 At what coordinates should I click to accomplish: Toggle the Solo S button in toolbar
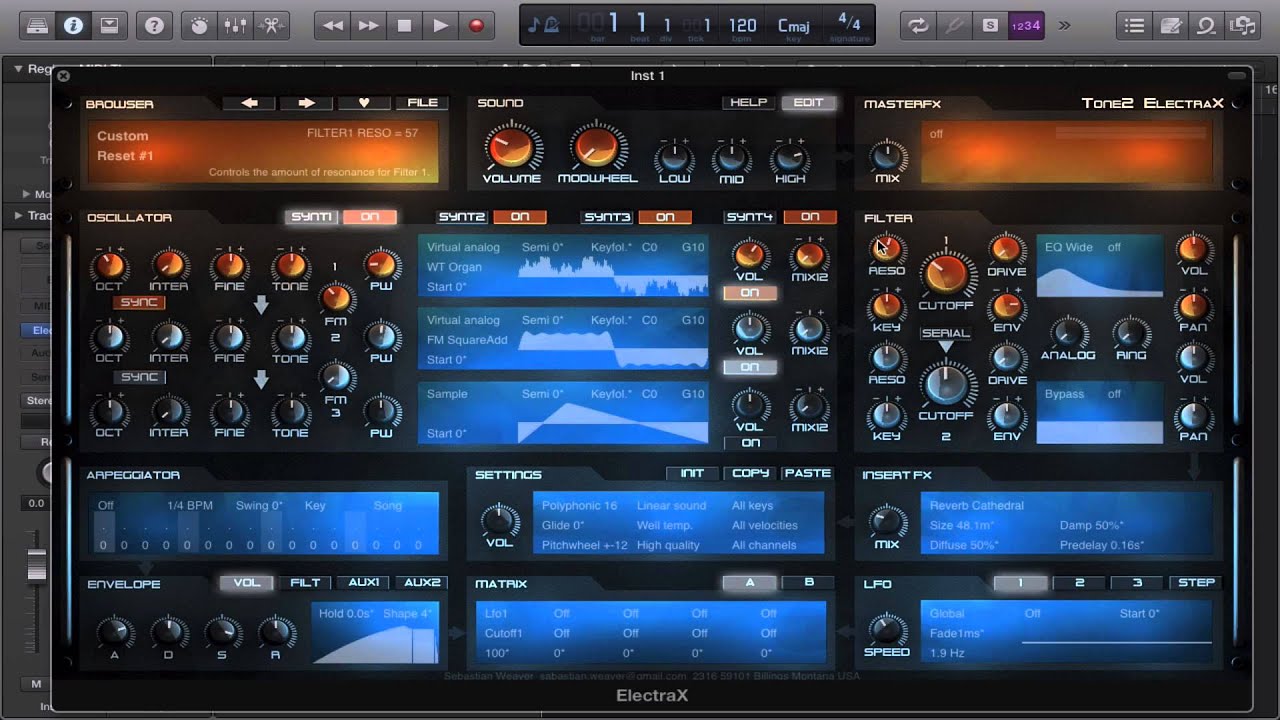tap(990, 25)
